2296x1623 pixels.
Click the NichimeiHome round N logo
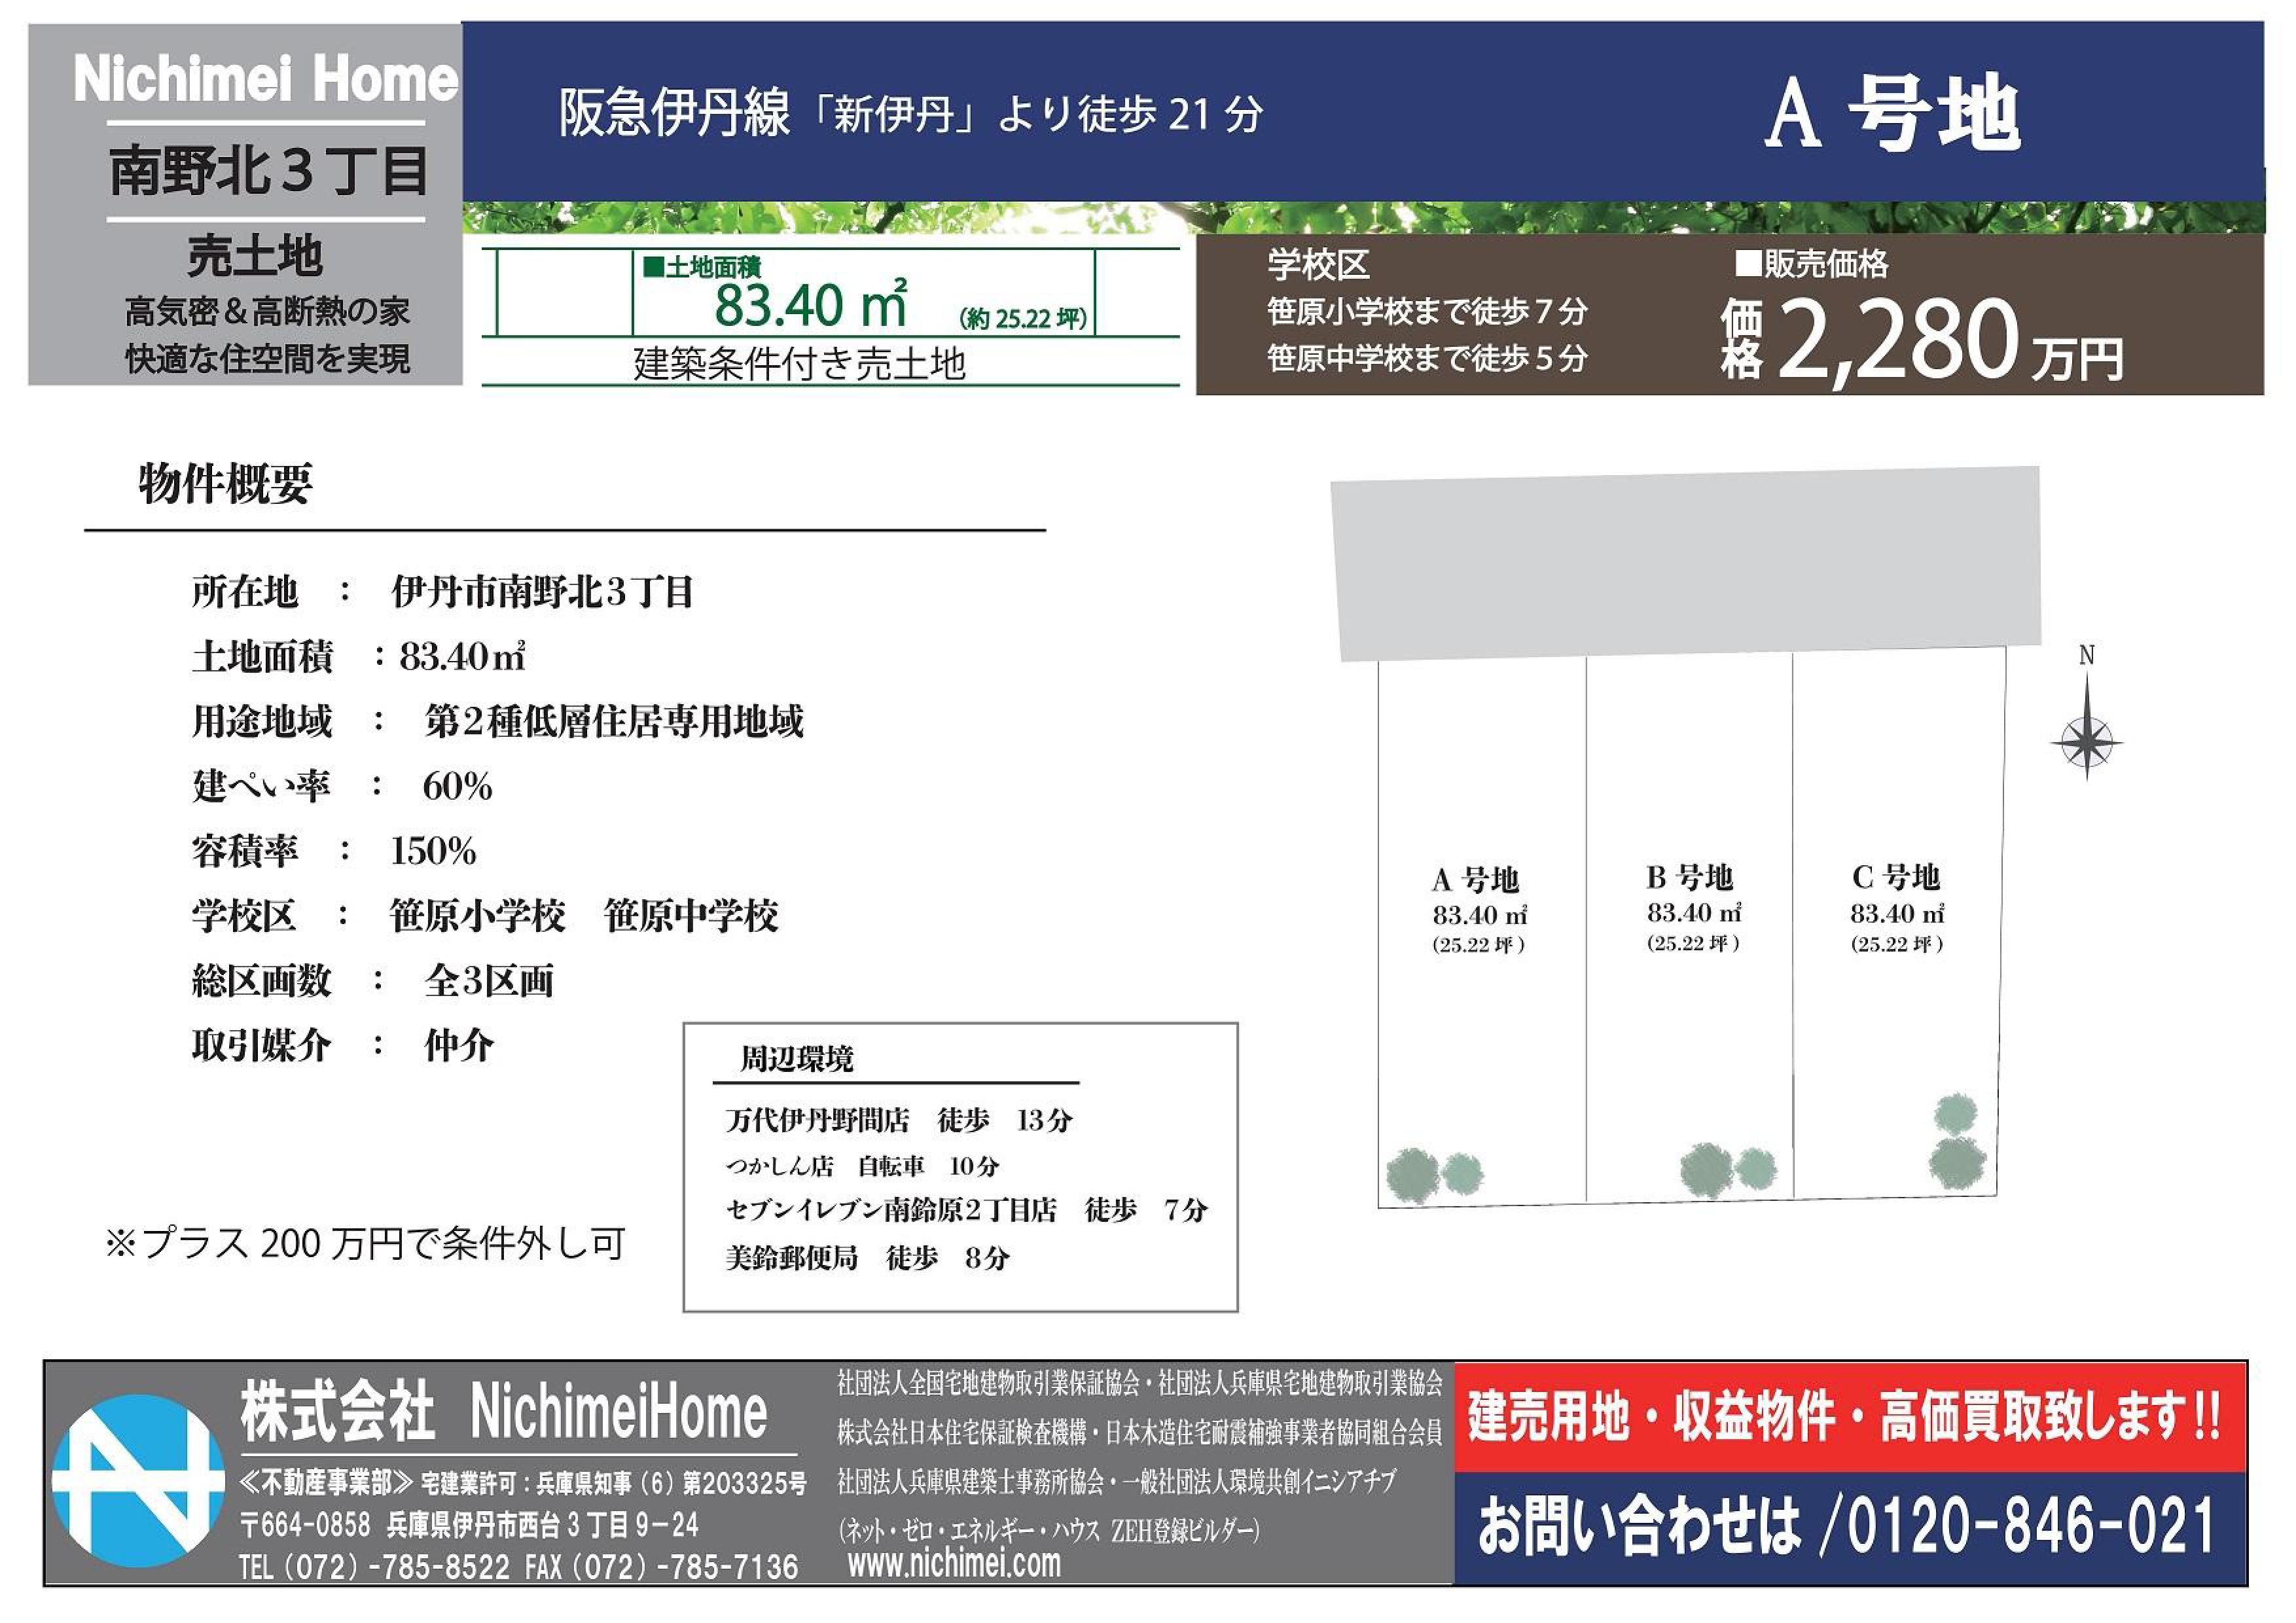coord(138,1481)
